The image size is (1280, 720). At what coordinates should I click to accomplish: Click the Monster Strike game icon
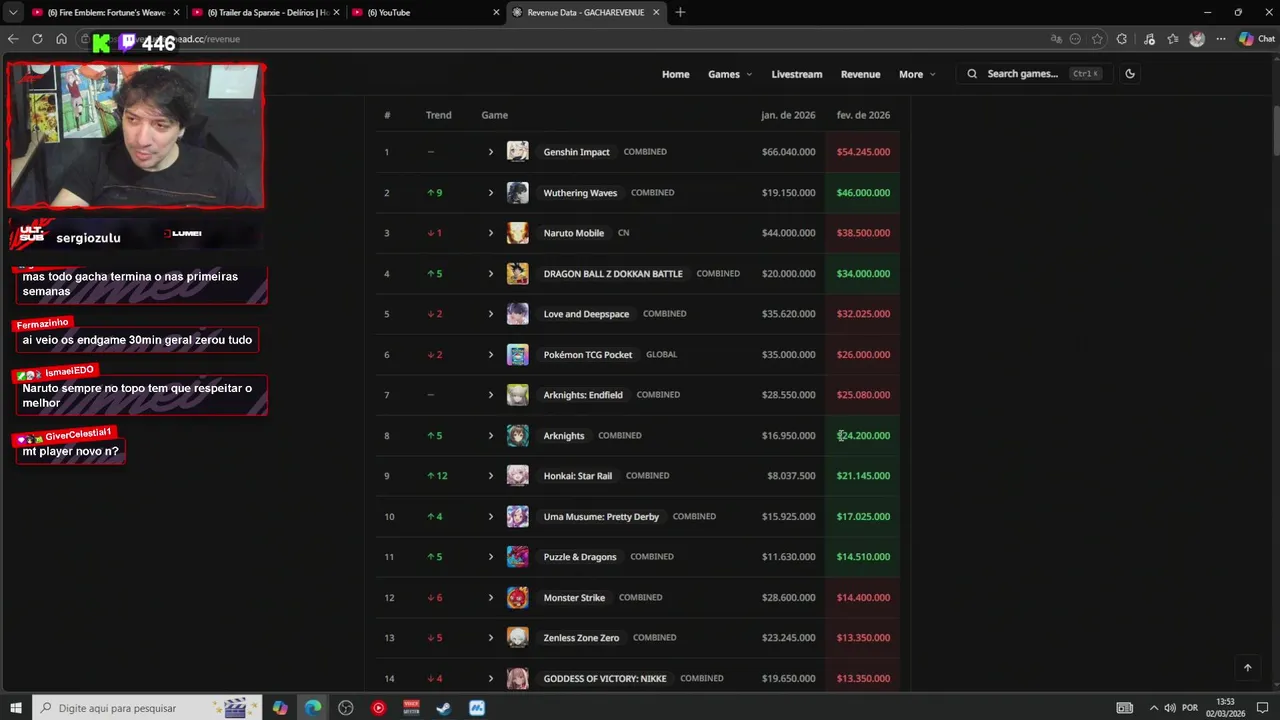(x=517, y=598)
